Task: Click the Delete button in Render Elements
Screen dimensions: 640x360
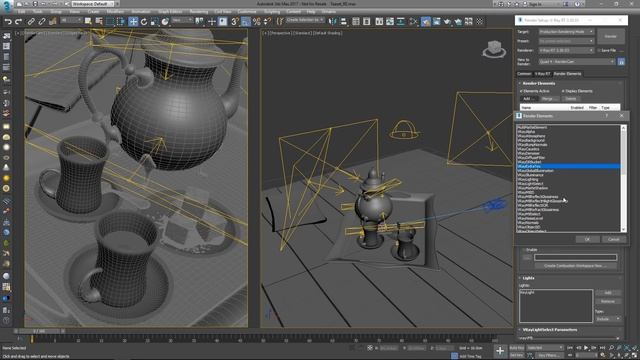Action: [571, 99]
